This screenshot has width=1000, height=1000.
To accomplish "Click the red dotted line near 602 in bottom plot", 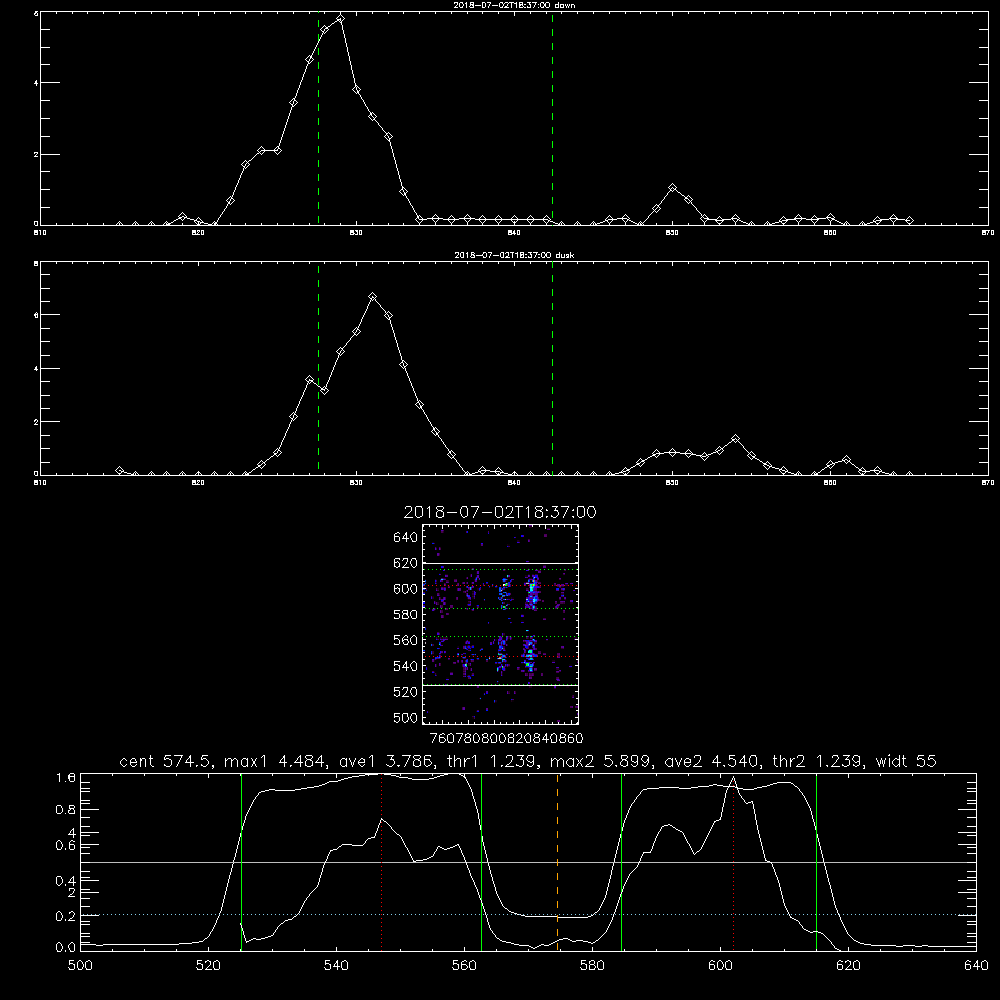I will pyautogui.click(x=733, y=862).
